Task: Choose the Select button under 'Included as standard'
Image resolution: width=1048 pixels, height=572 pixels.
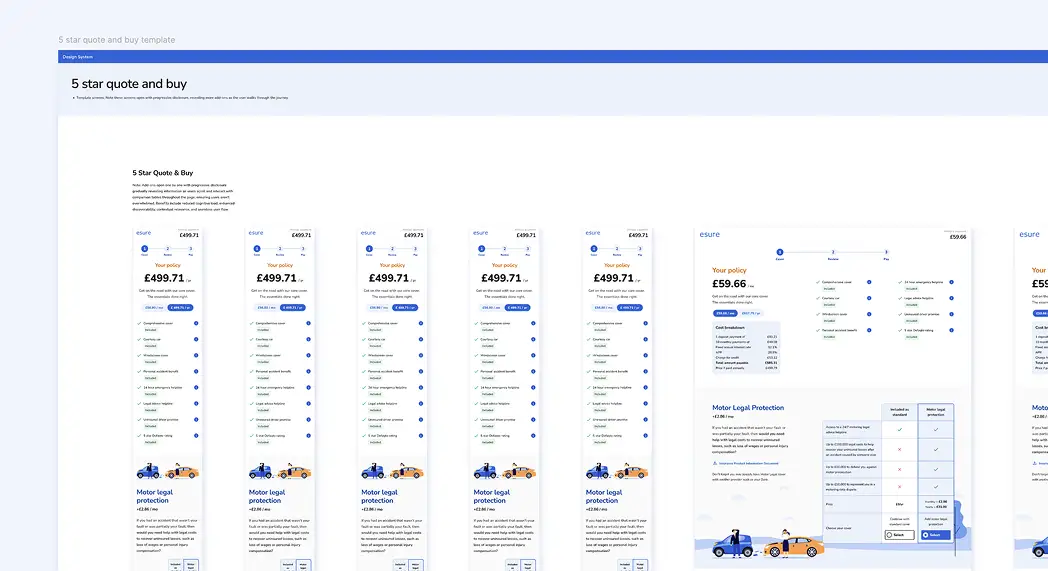Action: point(900,535)
